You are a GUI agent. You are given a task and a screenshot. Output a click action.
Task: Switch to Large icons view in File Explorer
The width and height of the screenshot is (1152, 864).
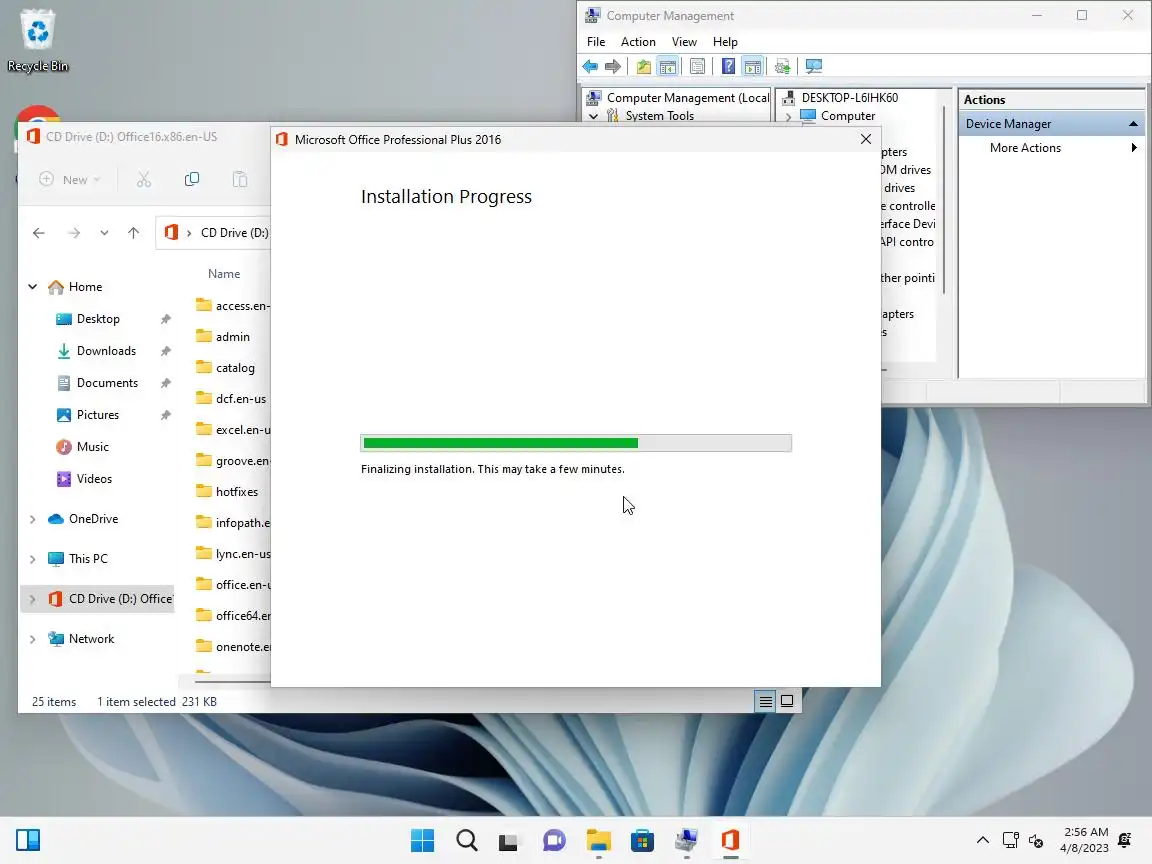tap(787, 702)
